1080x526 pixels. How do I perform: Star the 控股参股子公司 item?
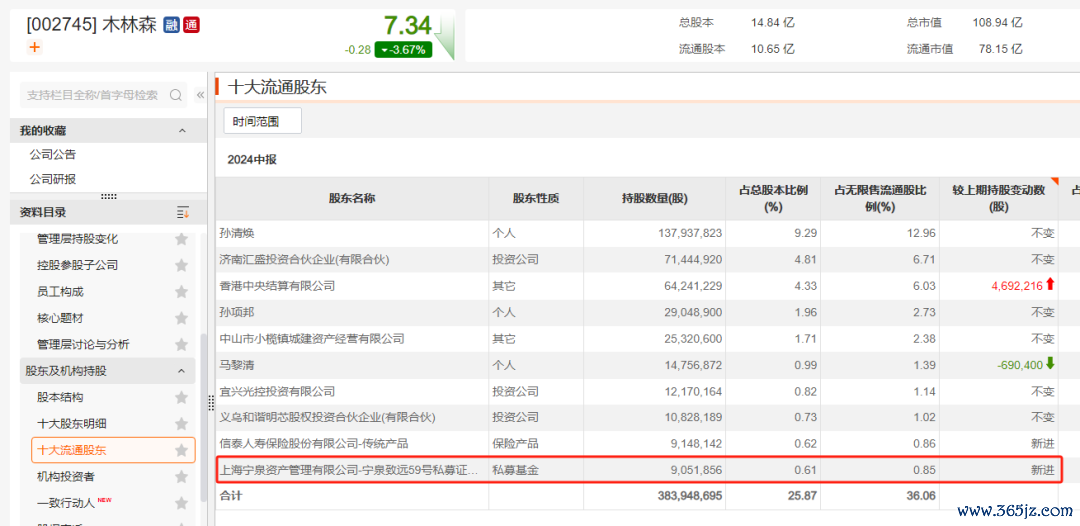[x=181, y=265]
